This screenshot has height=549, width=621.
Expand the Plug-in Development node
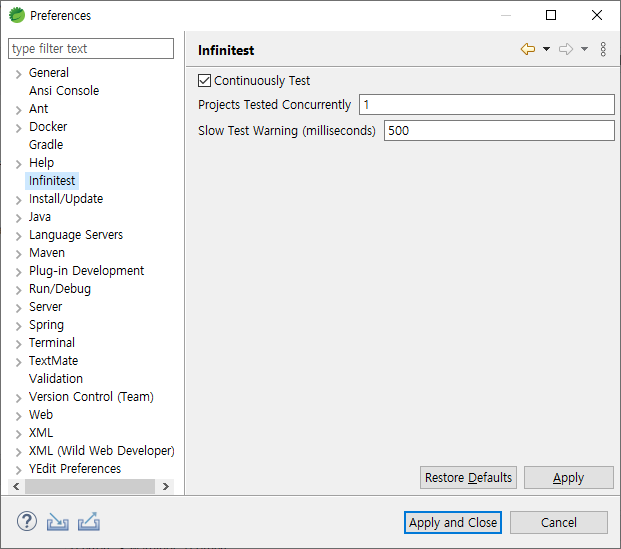tap(18, 272)
